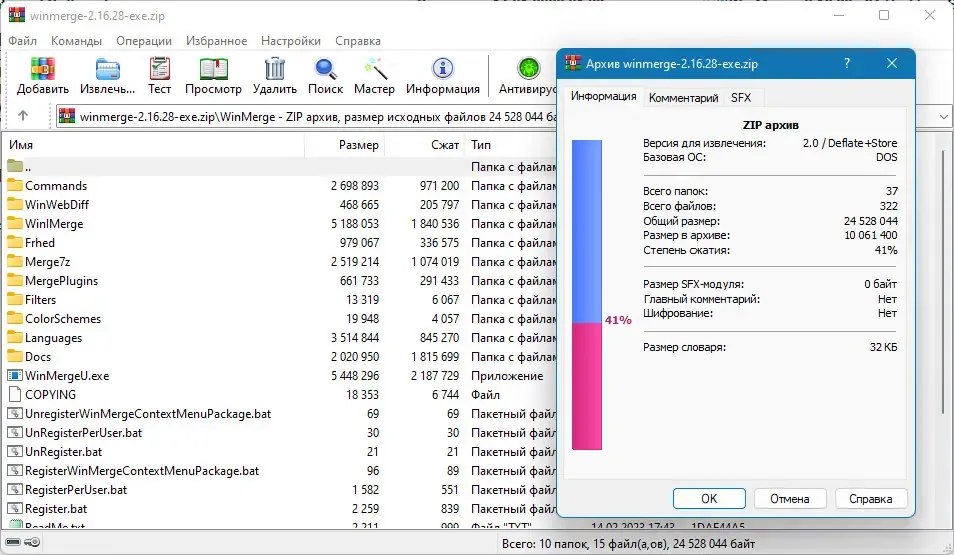Select the MergePlugins folder row

[x=281, y=281]
